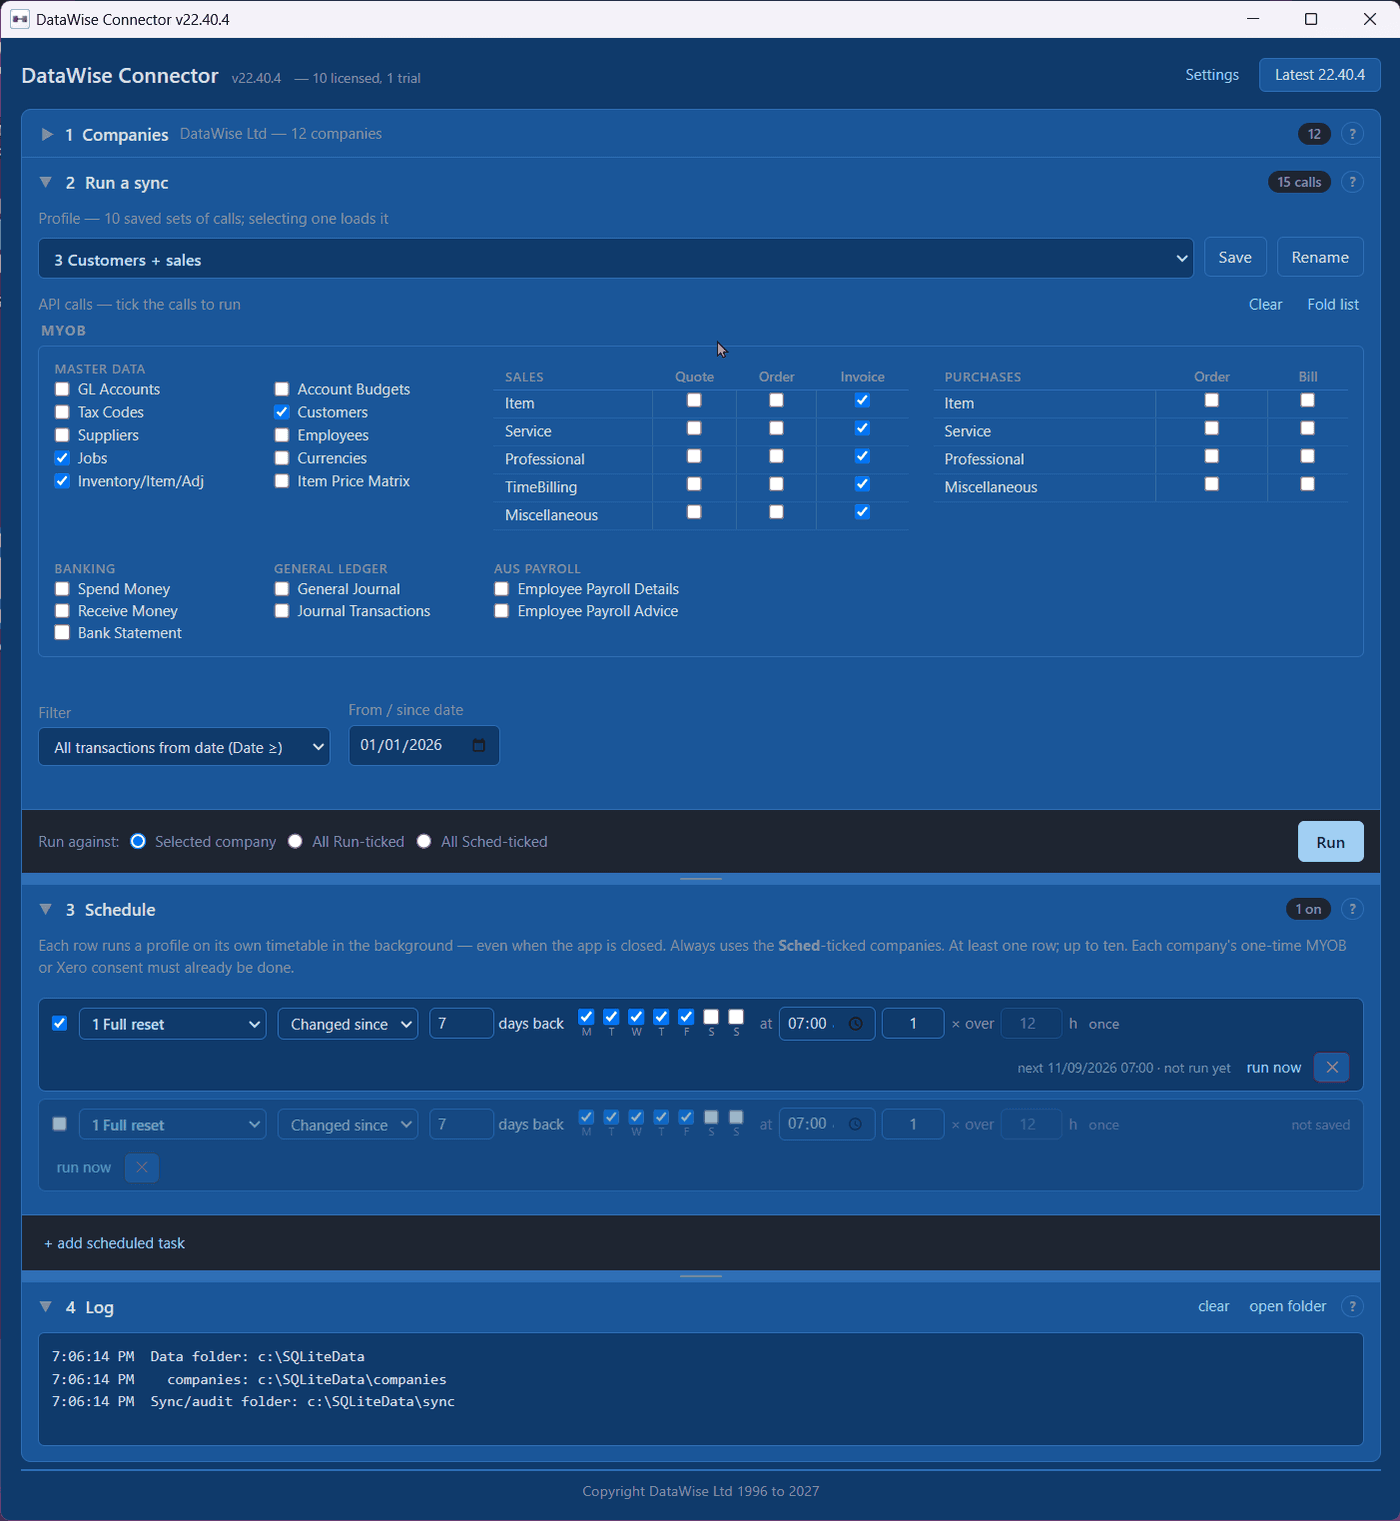Open the profile dropdown showing '3 Customers + sales'
The width and height of the screenshot is (1400, 1521).
616,259
